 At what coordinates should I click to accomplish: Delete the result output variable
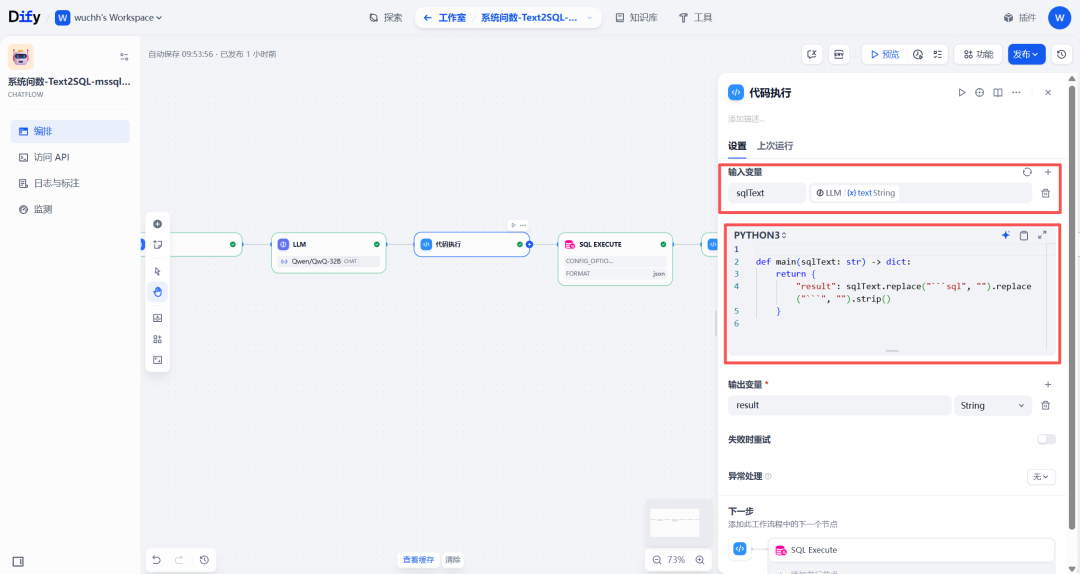(x=1045, y=405)
